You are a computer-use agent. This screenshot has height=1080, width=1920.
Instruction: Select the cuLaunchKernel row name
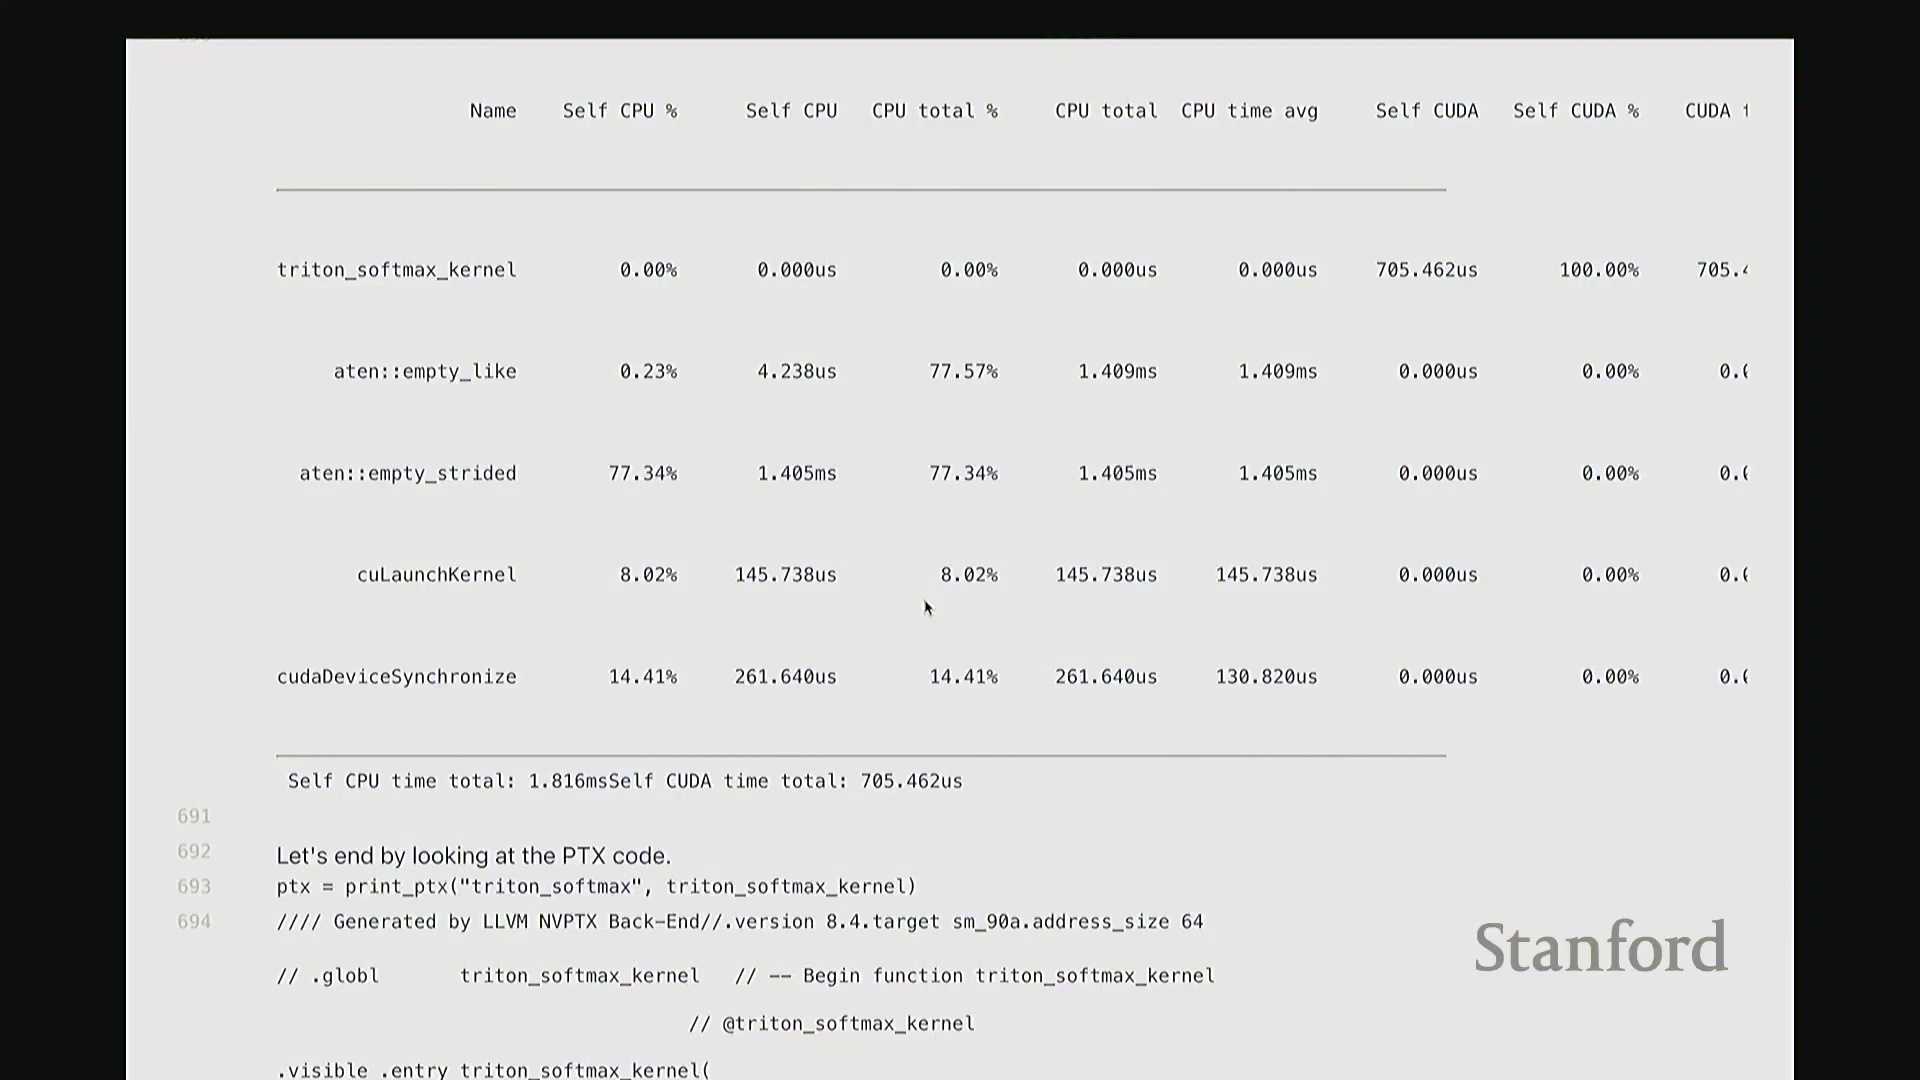[437, 575]
